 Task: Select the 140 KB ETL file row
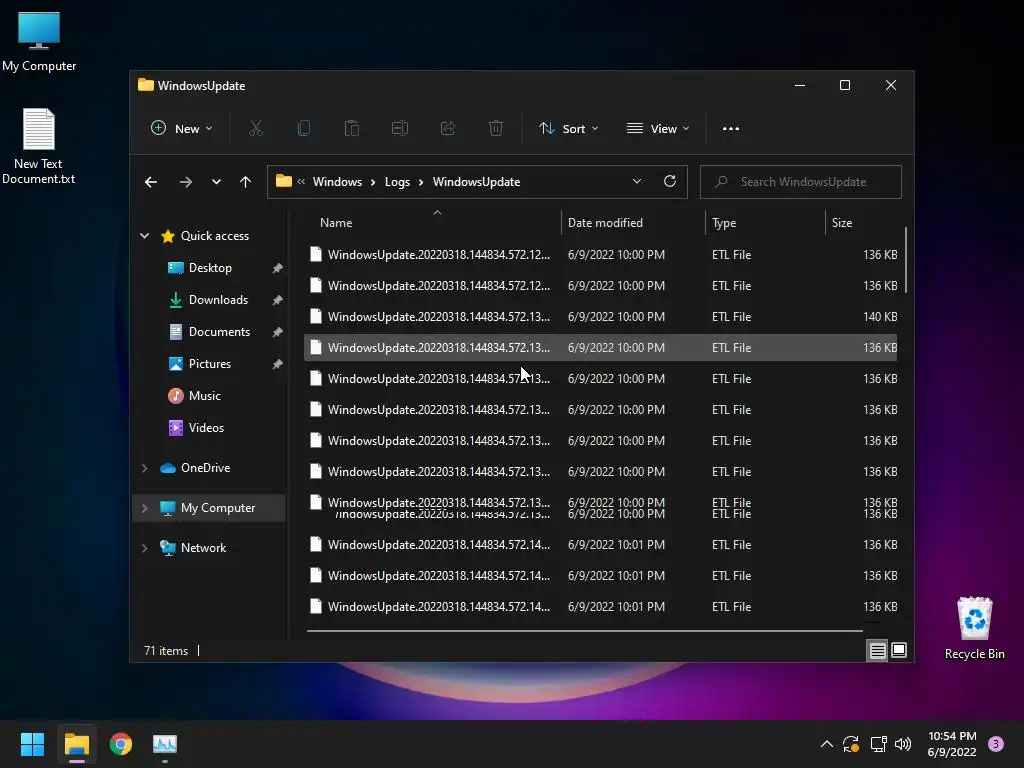pyautogui.click(x=601, y=317)
